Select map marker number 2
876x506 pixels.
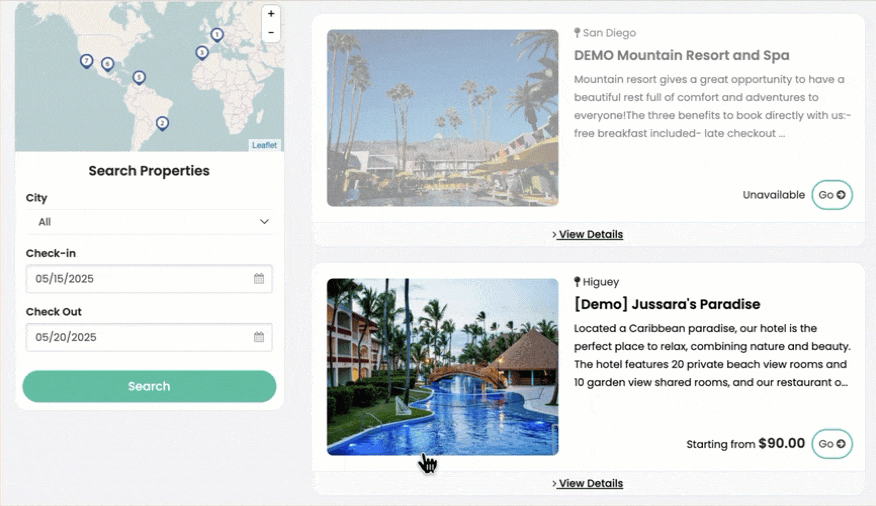point(162,124)
